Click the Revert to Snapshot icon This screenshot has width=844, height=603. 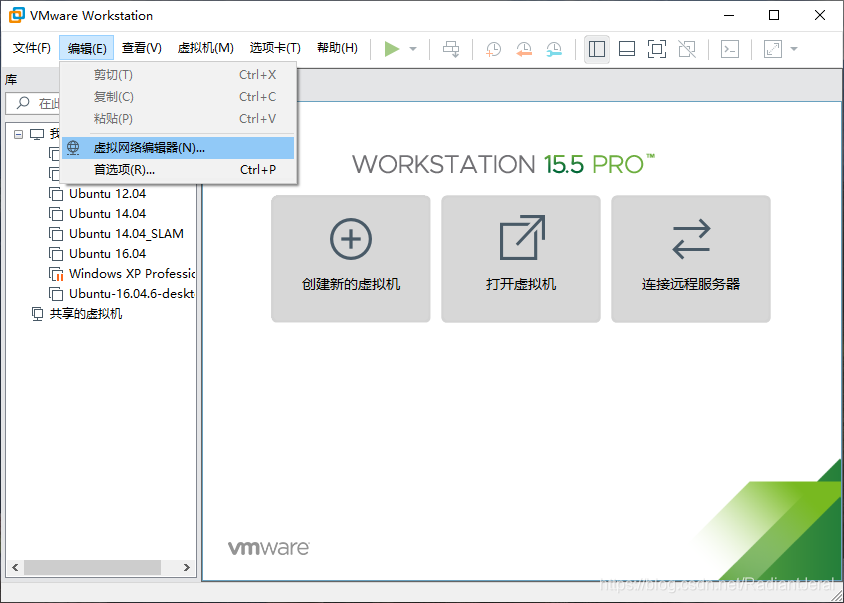tap(524, 49)
